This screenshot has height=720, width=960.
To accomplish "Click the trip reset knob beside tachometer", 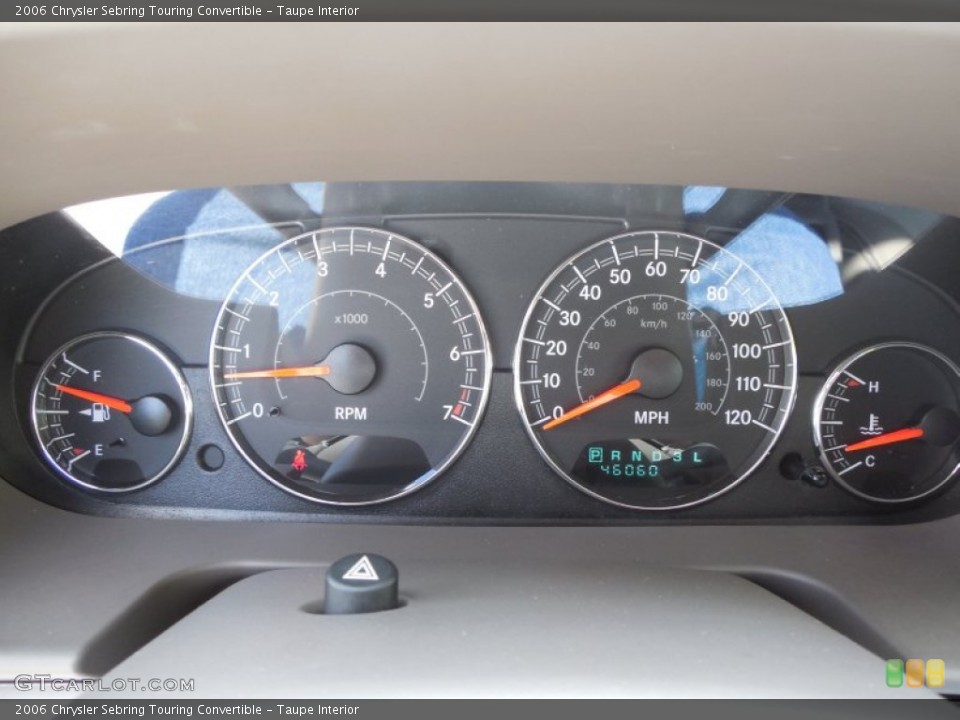I will pos(212,457).
